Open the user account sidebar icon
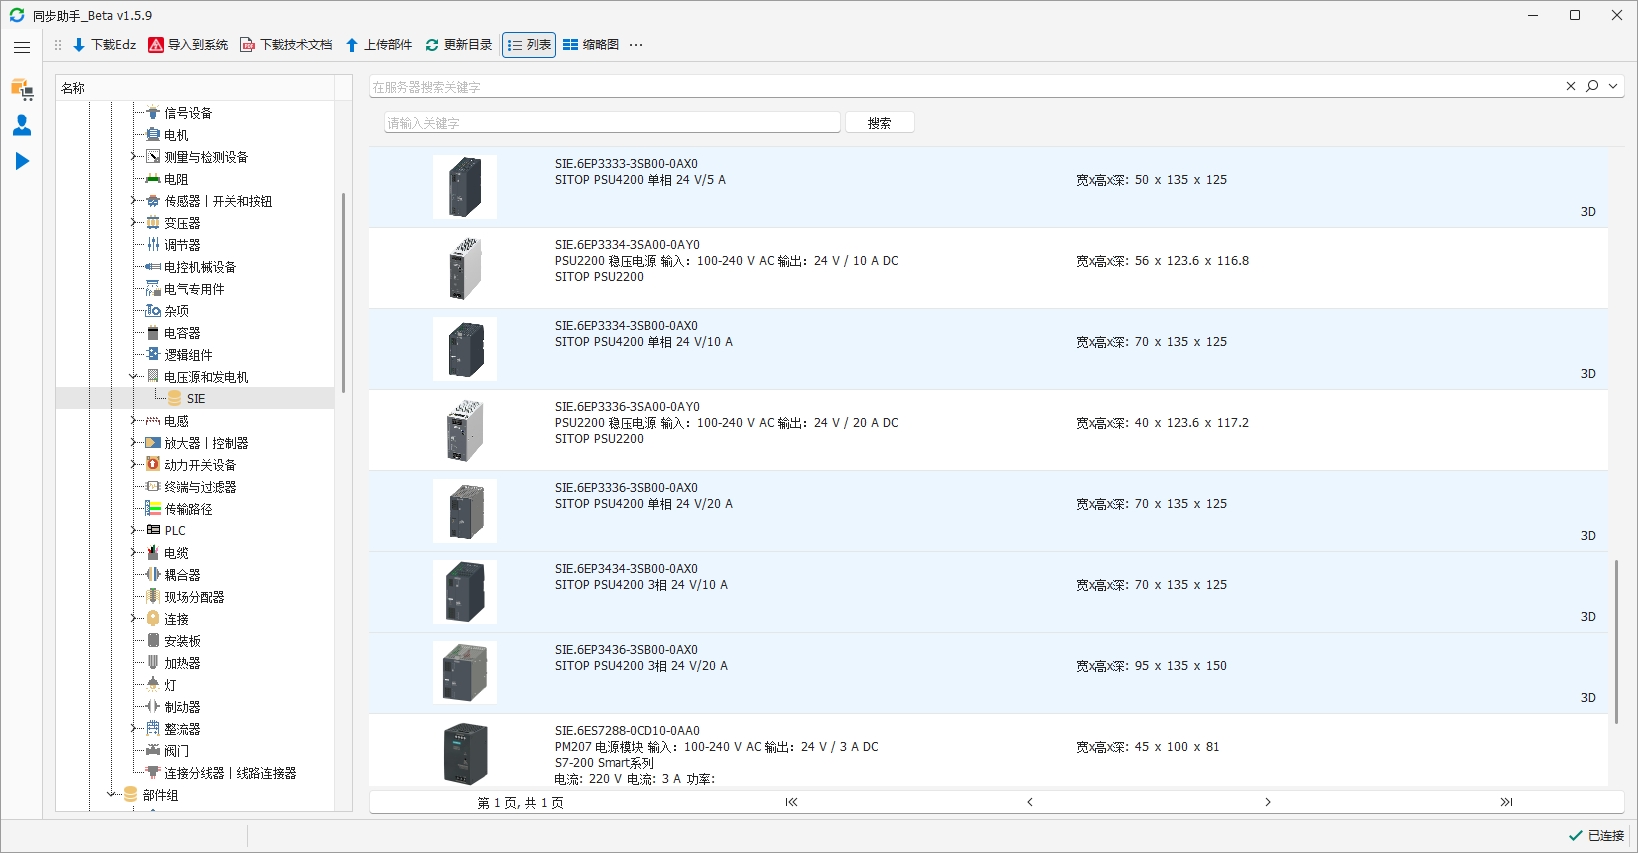 (22, 125)
